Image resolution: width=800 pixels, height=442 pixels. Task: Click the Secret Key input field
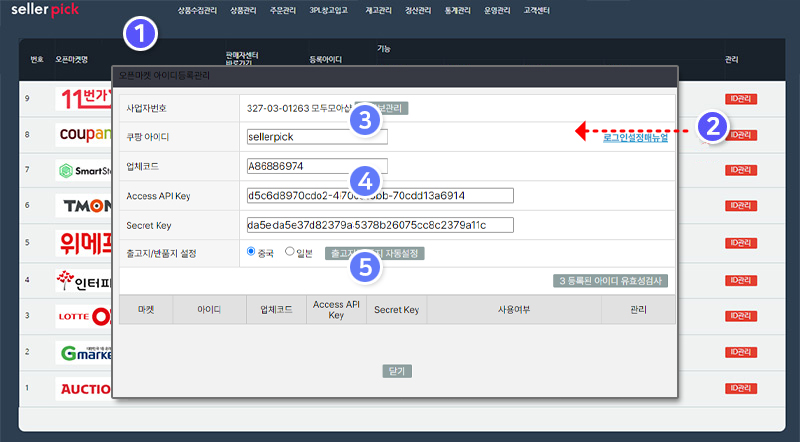coord(379,225)
